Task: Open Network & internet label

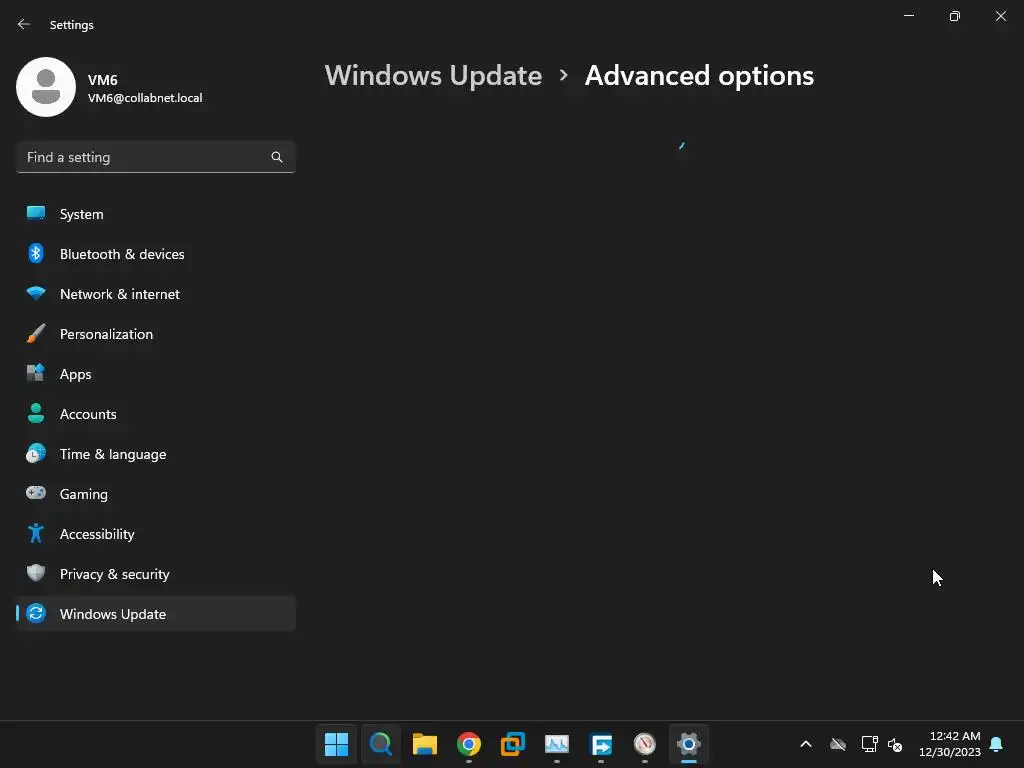Action: click(120, 294)
